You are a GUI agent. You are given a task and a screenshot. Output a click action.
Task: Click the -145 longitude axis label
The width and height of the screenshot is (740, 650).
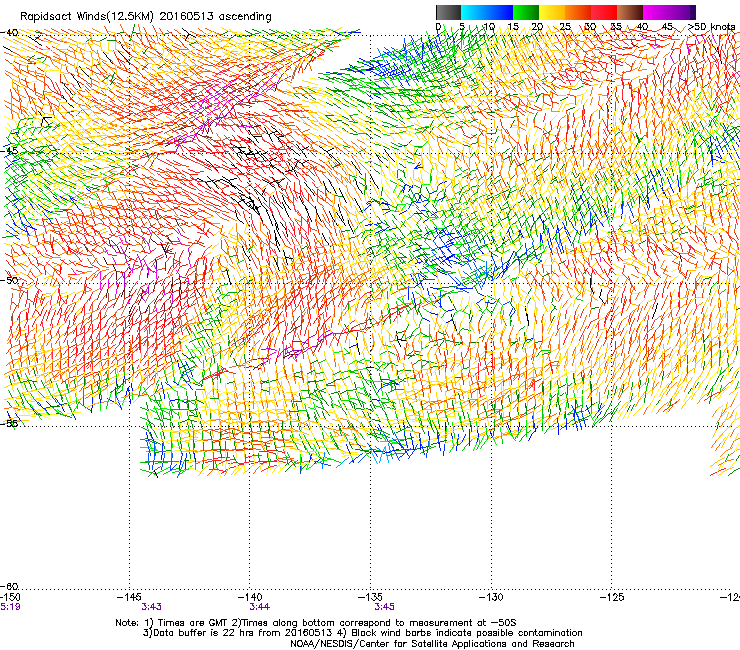pyautogui.click(x=129, y=597)
